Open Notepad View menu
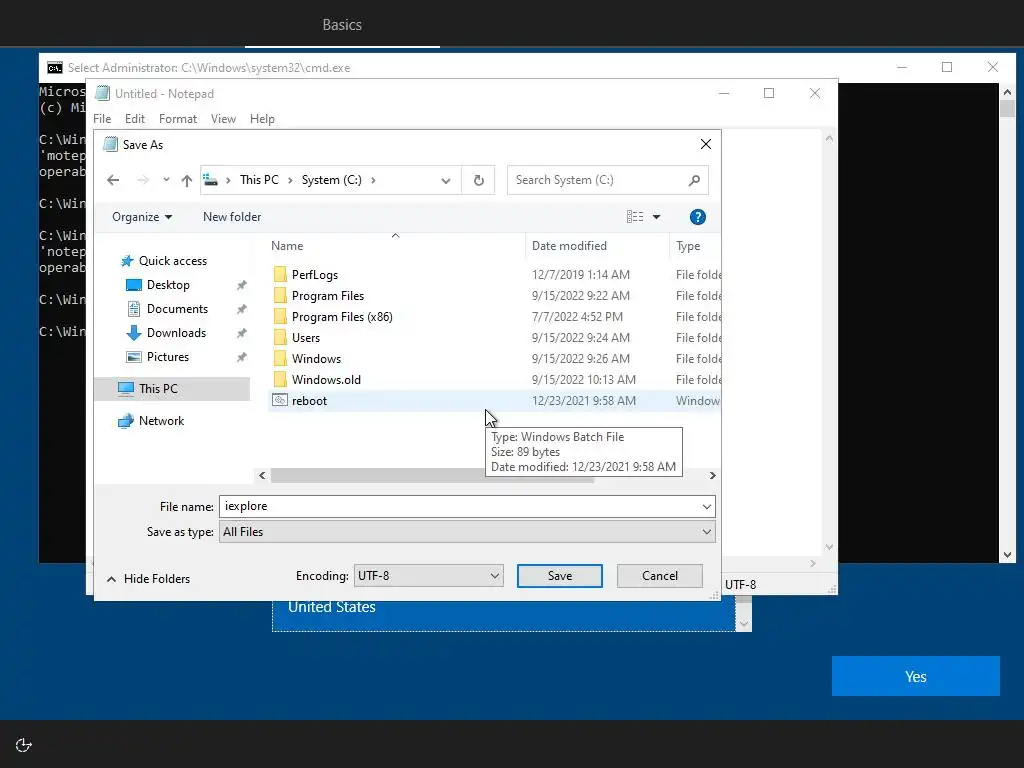The height and width of the screenshot is (768, 1024). [x=223, y=119]
